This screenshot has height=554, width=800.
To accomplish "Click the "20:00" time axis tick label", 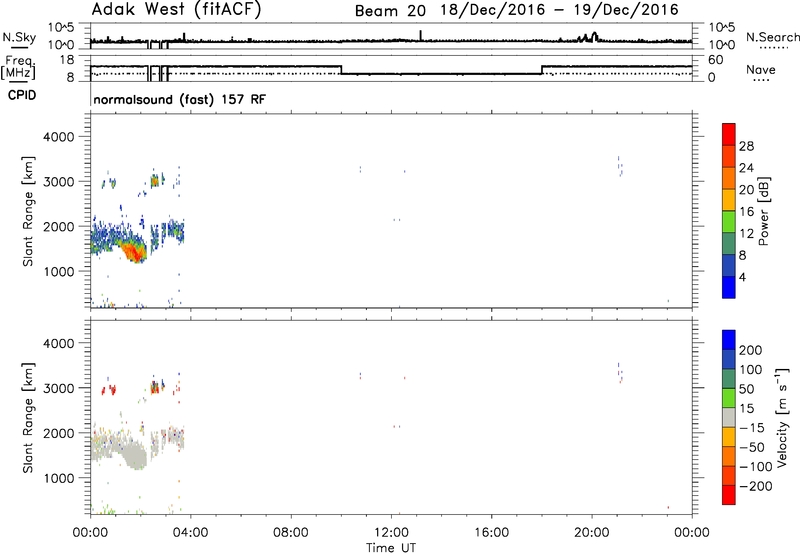I will (592, 533).
